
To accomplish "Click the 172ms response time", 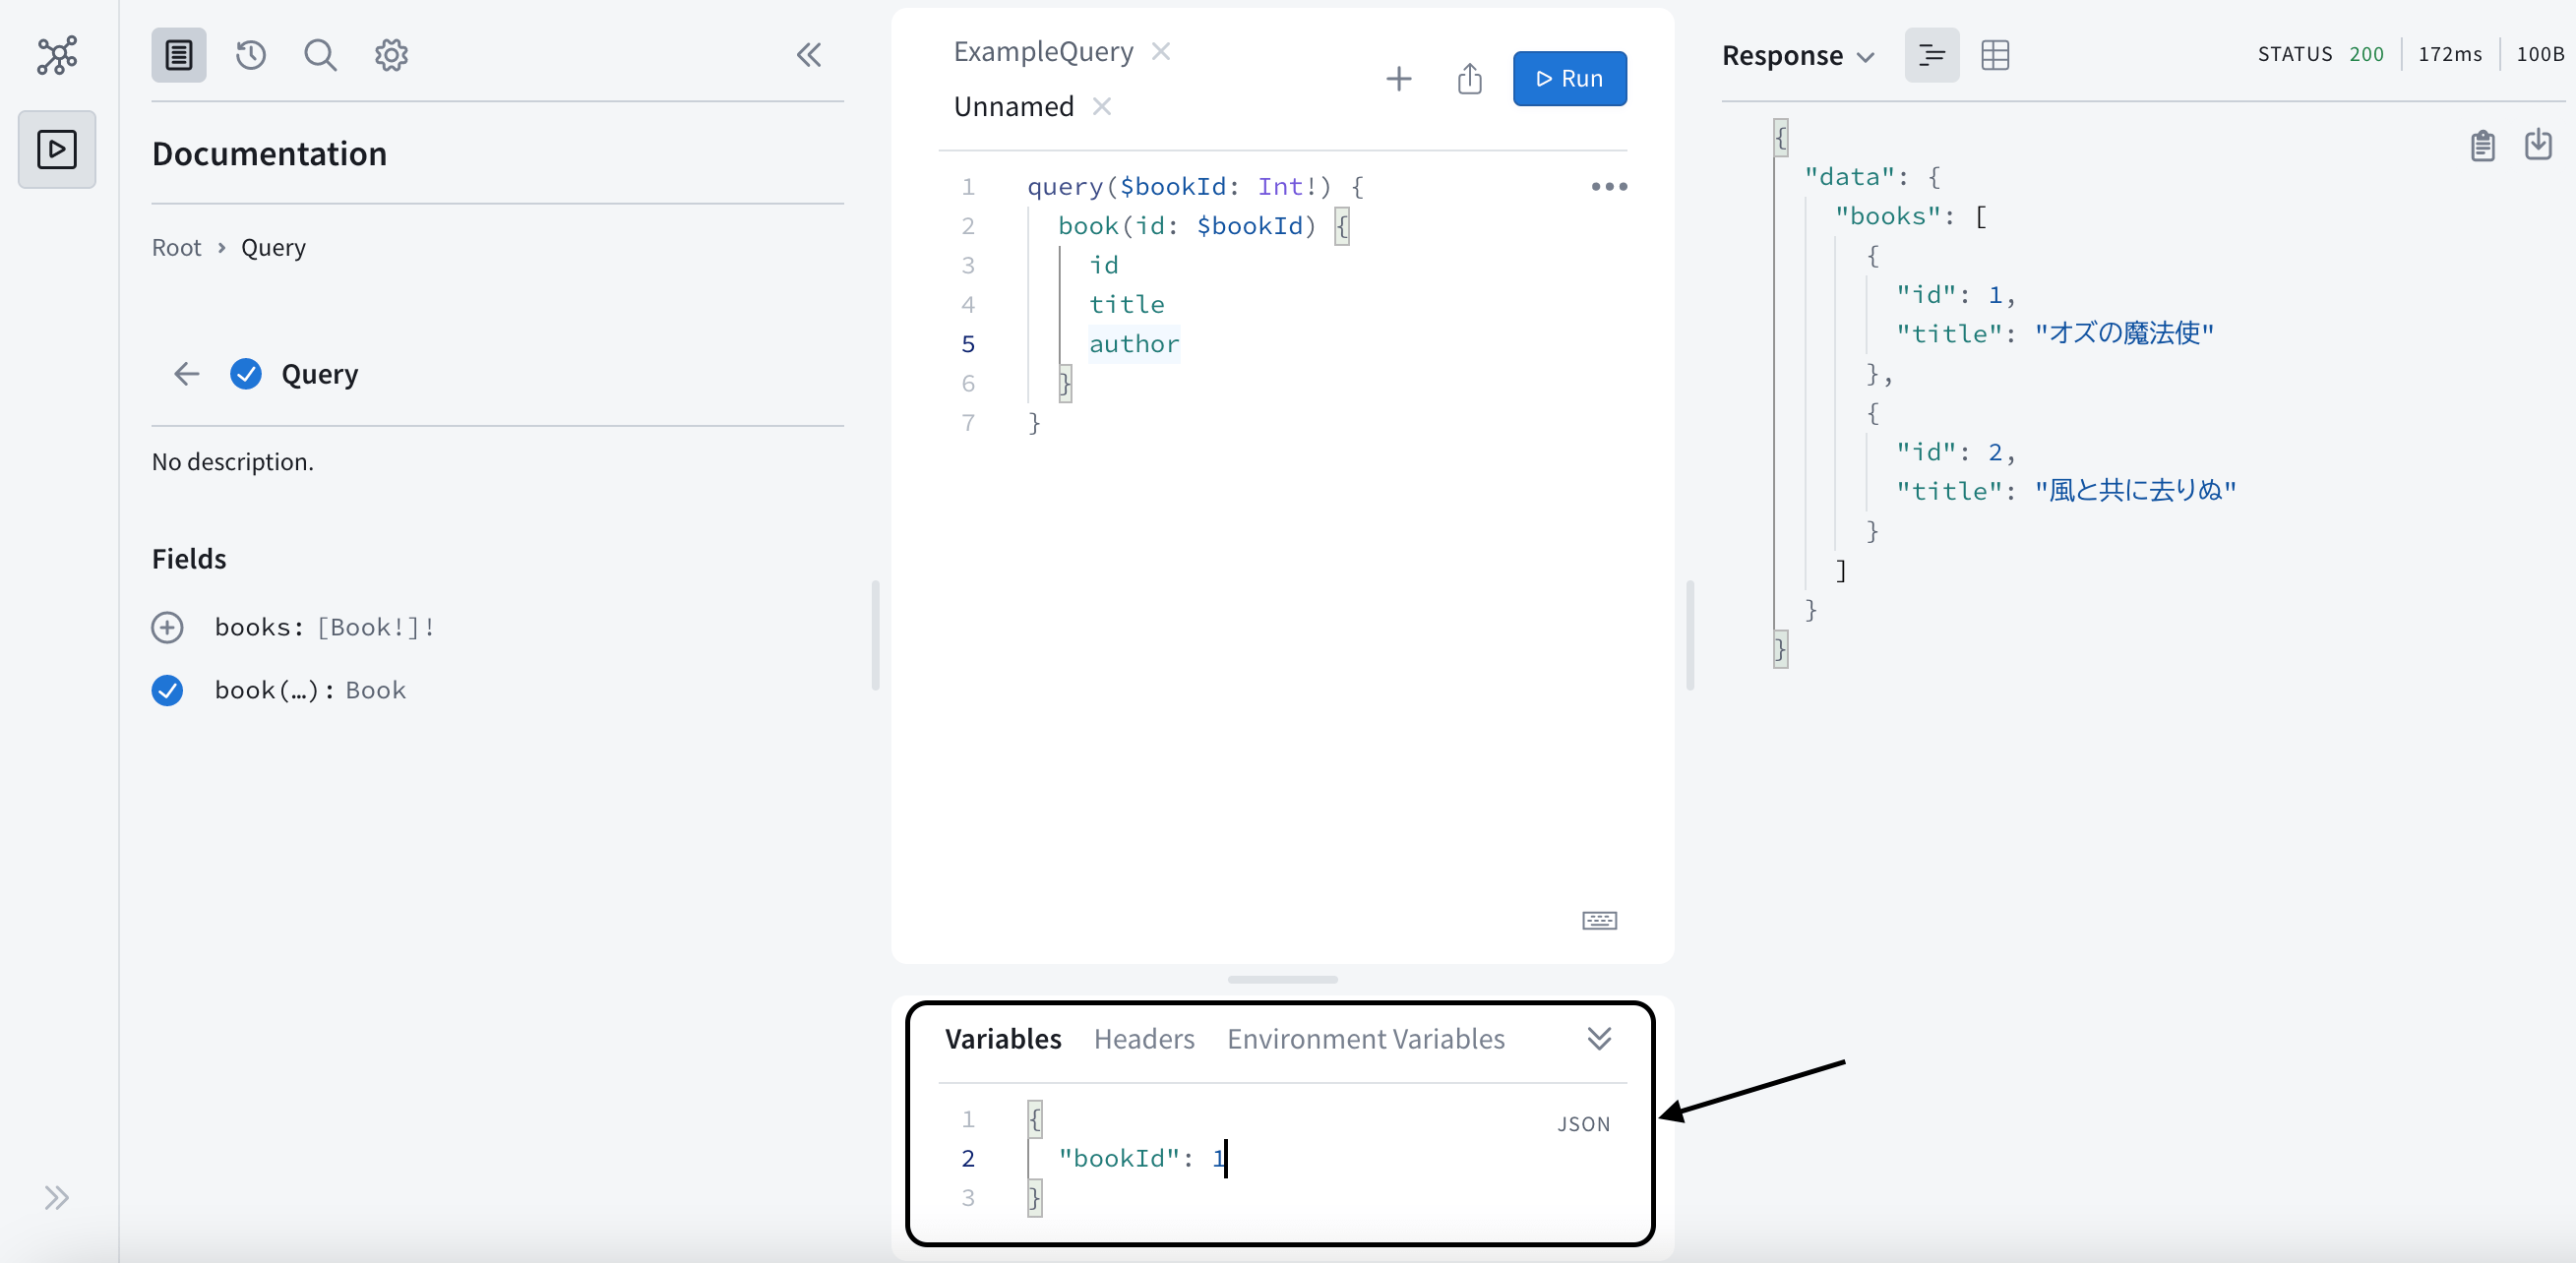I will coord(2449,54).
